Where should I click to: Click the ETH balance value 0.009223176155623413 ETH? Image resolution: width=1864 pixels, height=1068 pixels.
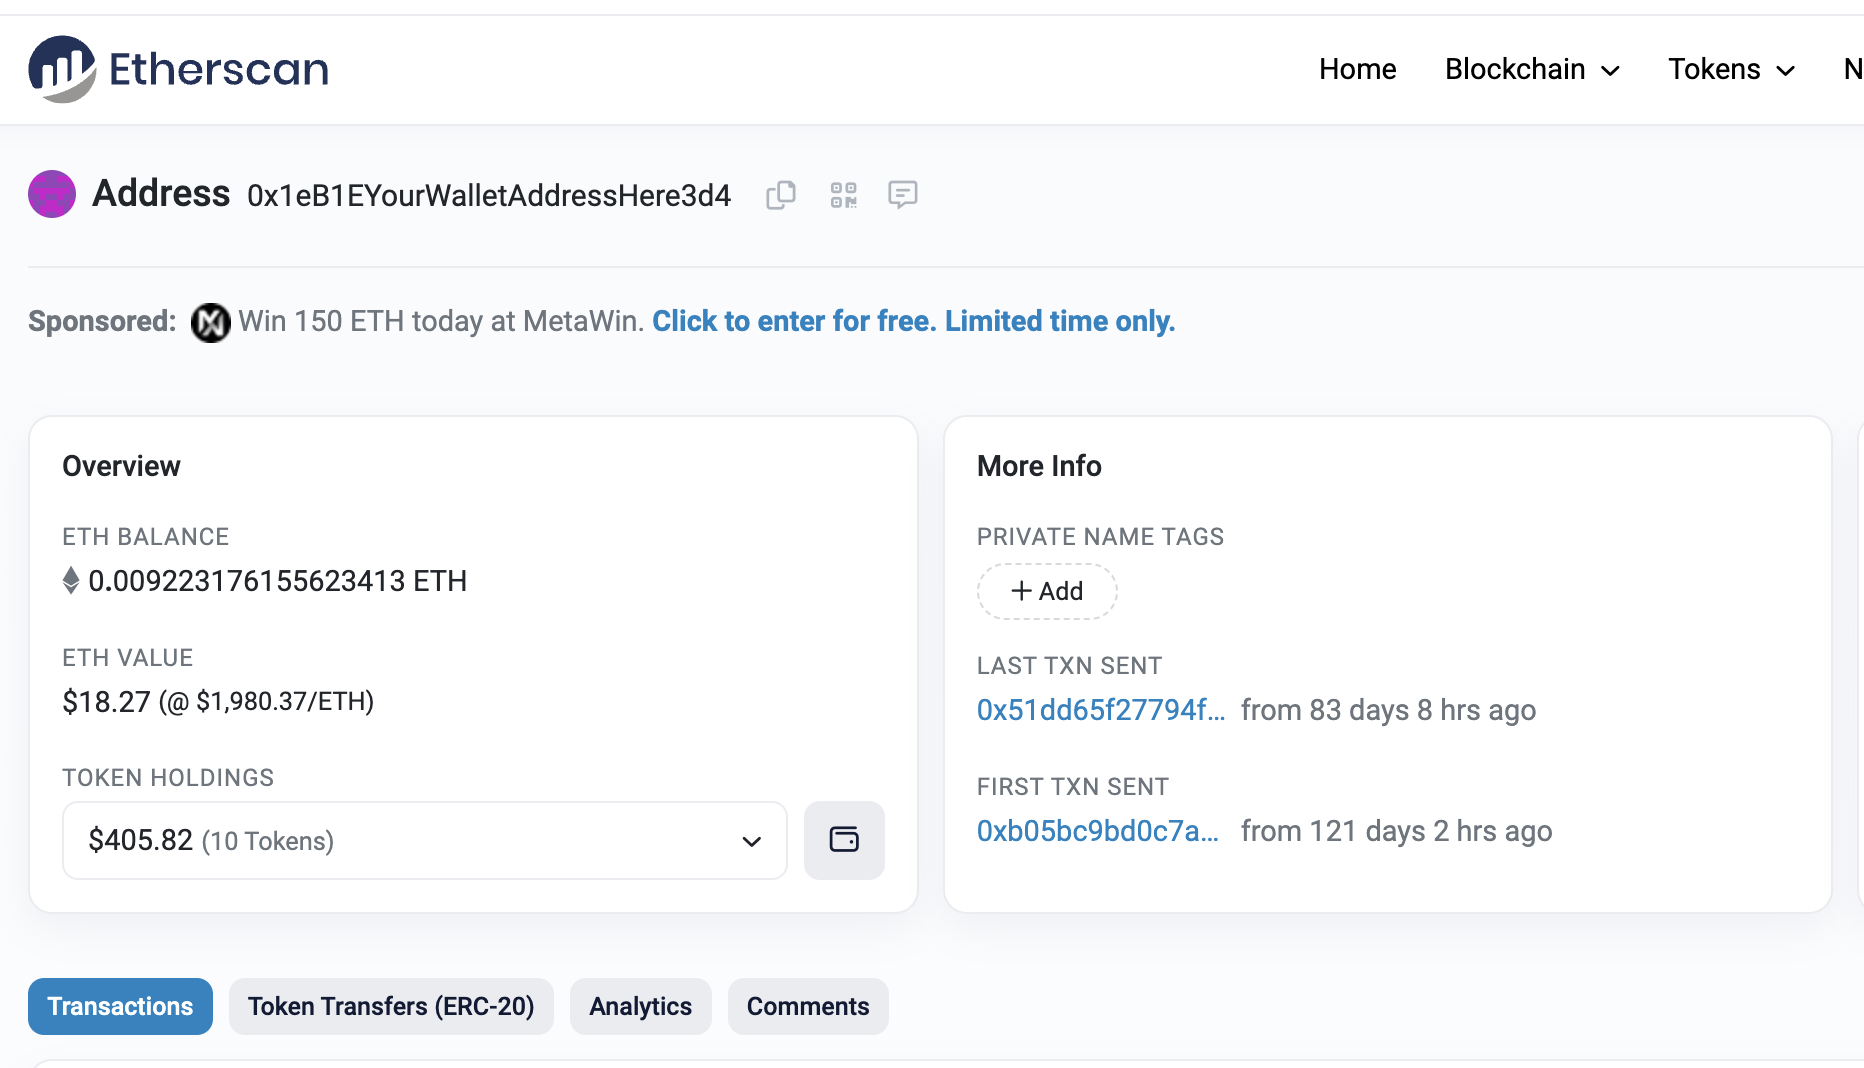tap(278, 581)
